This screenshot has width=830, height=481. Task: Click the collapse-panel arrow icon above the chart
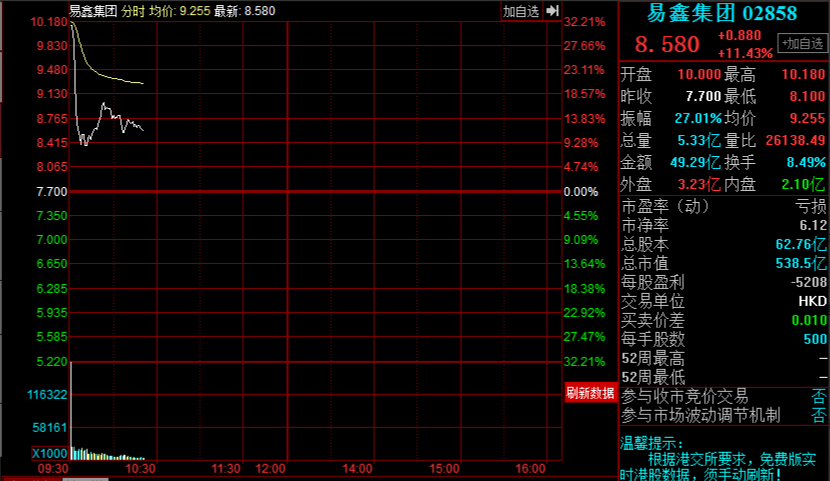pyautogui.click(x=552, y=11)
